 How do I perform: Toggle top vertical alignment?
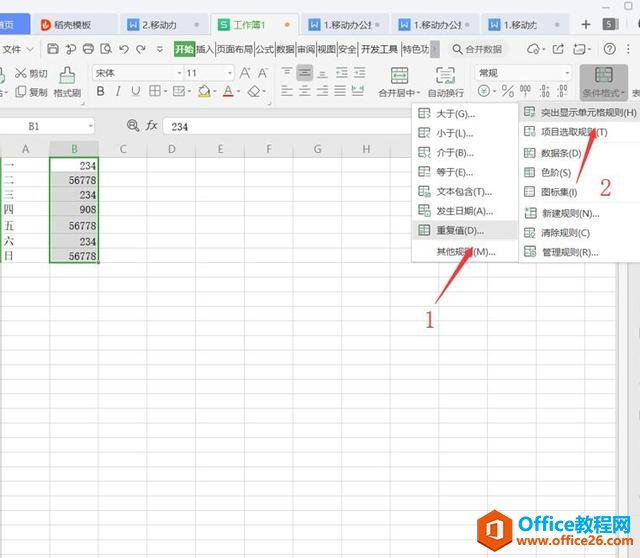pos(287,73)
